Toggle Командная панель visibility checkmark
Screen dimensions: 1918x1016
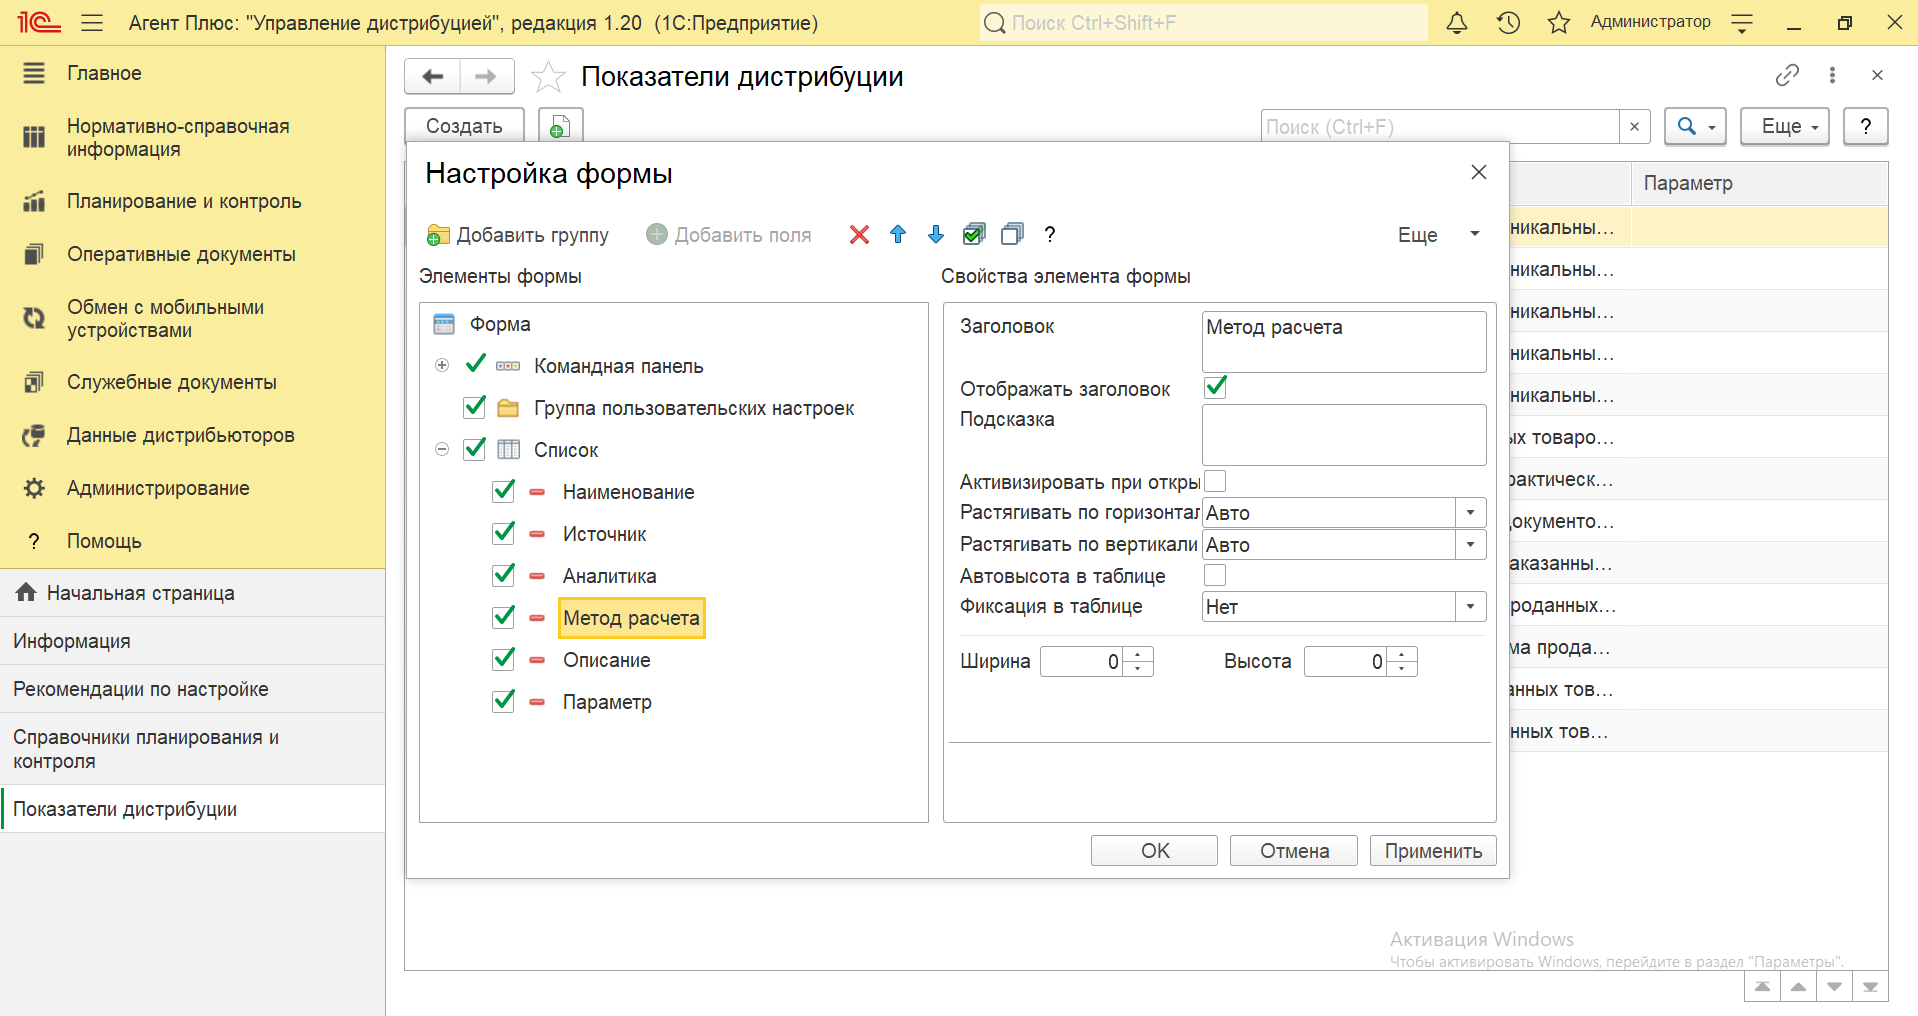(x=476, y=364)
